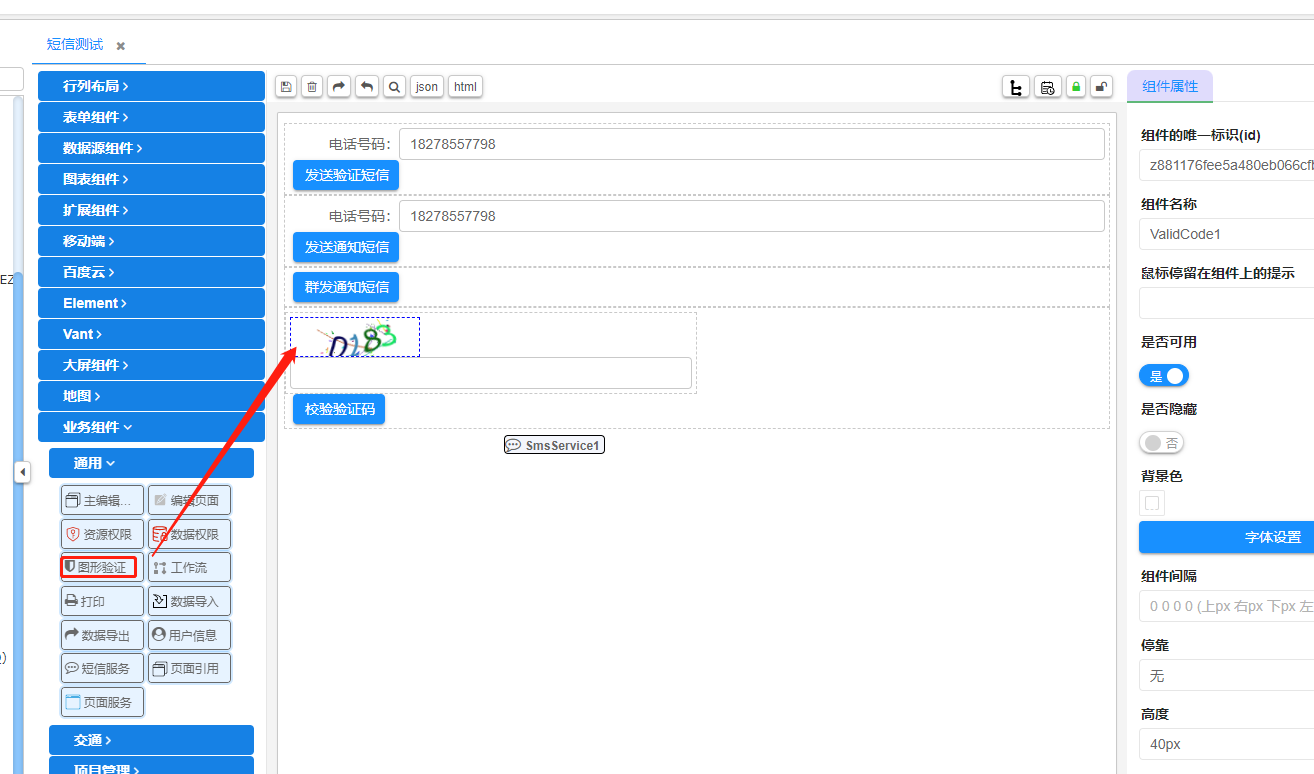The width and height of the screenshot is (1314, 774).
Task: Click the magnifier preview icon
Action: tap(395, 87)
